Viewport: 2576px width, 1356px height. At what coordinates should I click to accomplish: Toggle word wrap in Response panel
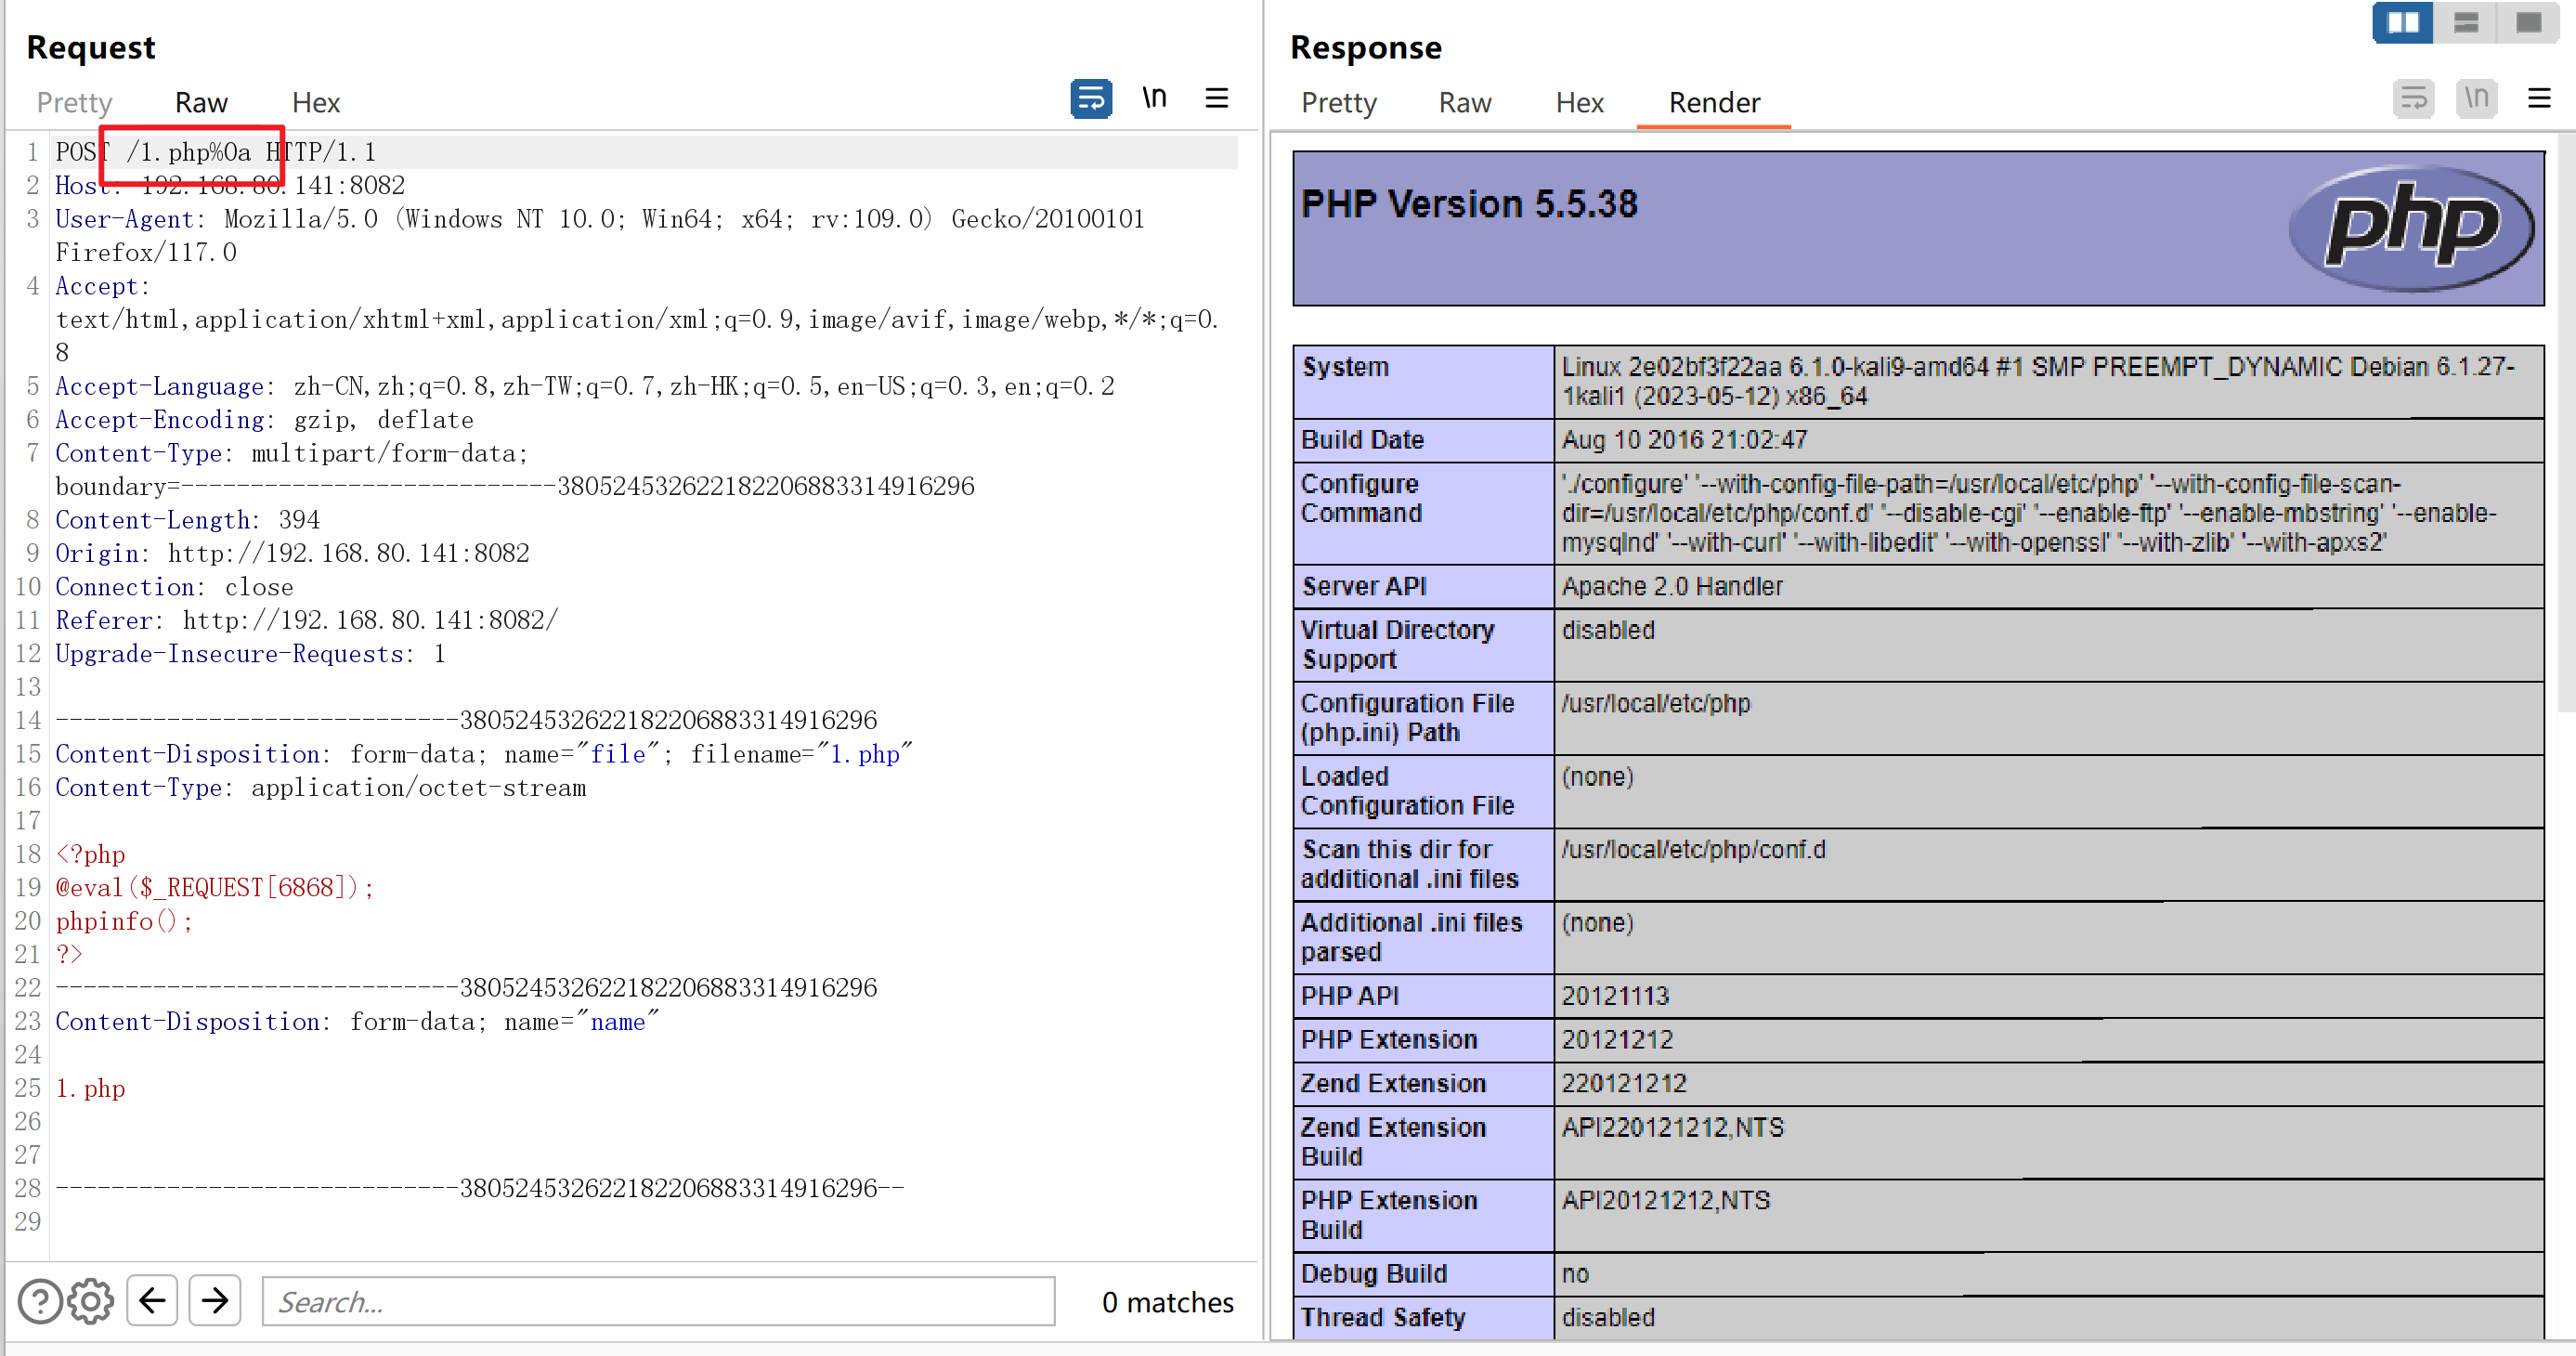coord(2413,98)
